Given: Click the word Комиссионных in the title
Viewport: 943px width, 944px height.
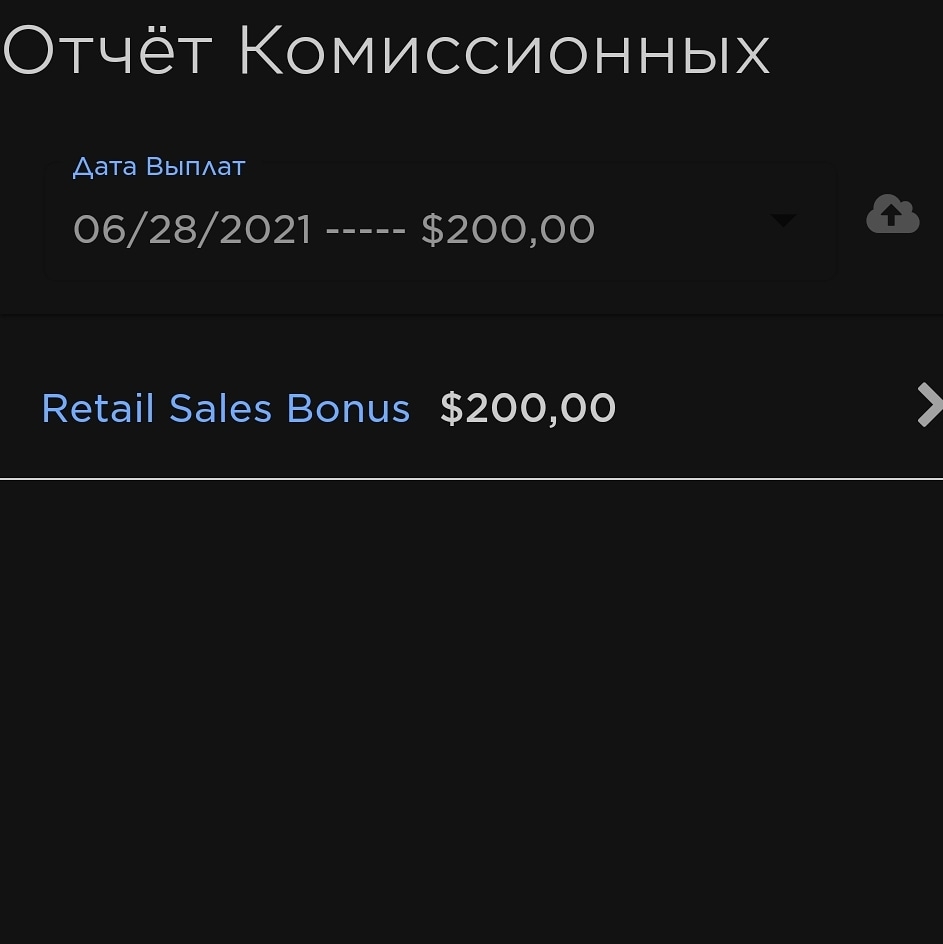Looking at the screenshot, I should [504, 51].
